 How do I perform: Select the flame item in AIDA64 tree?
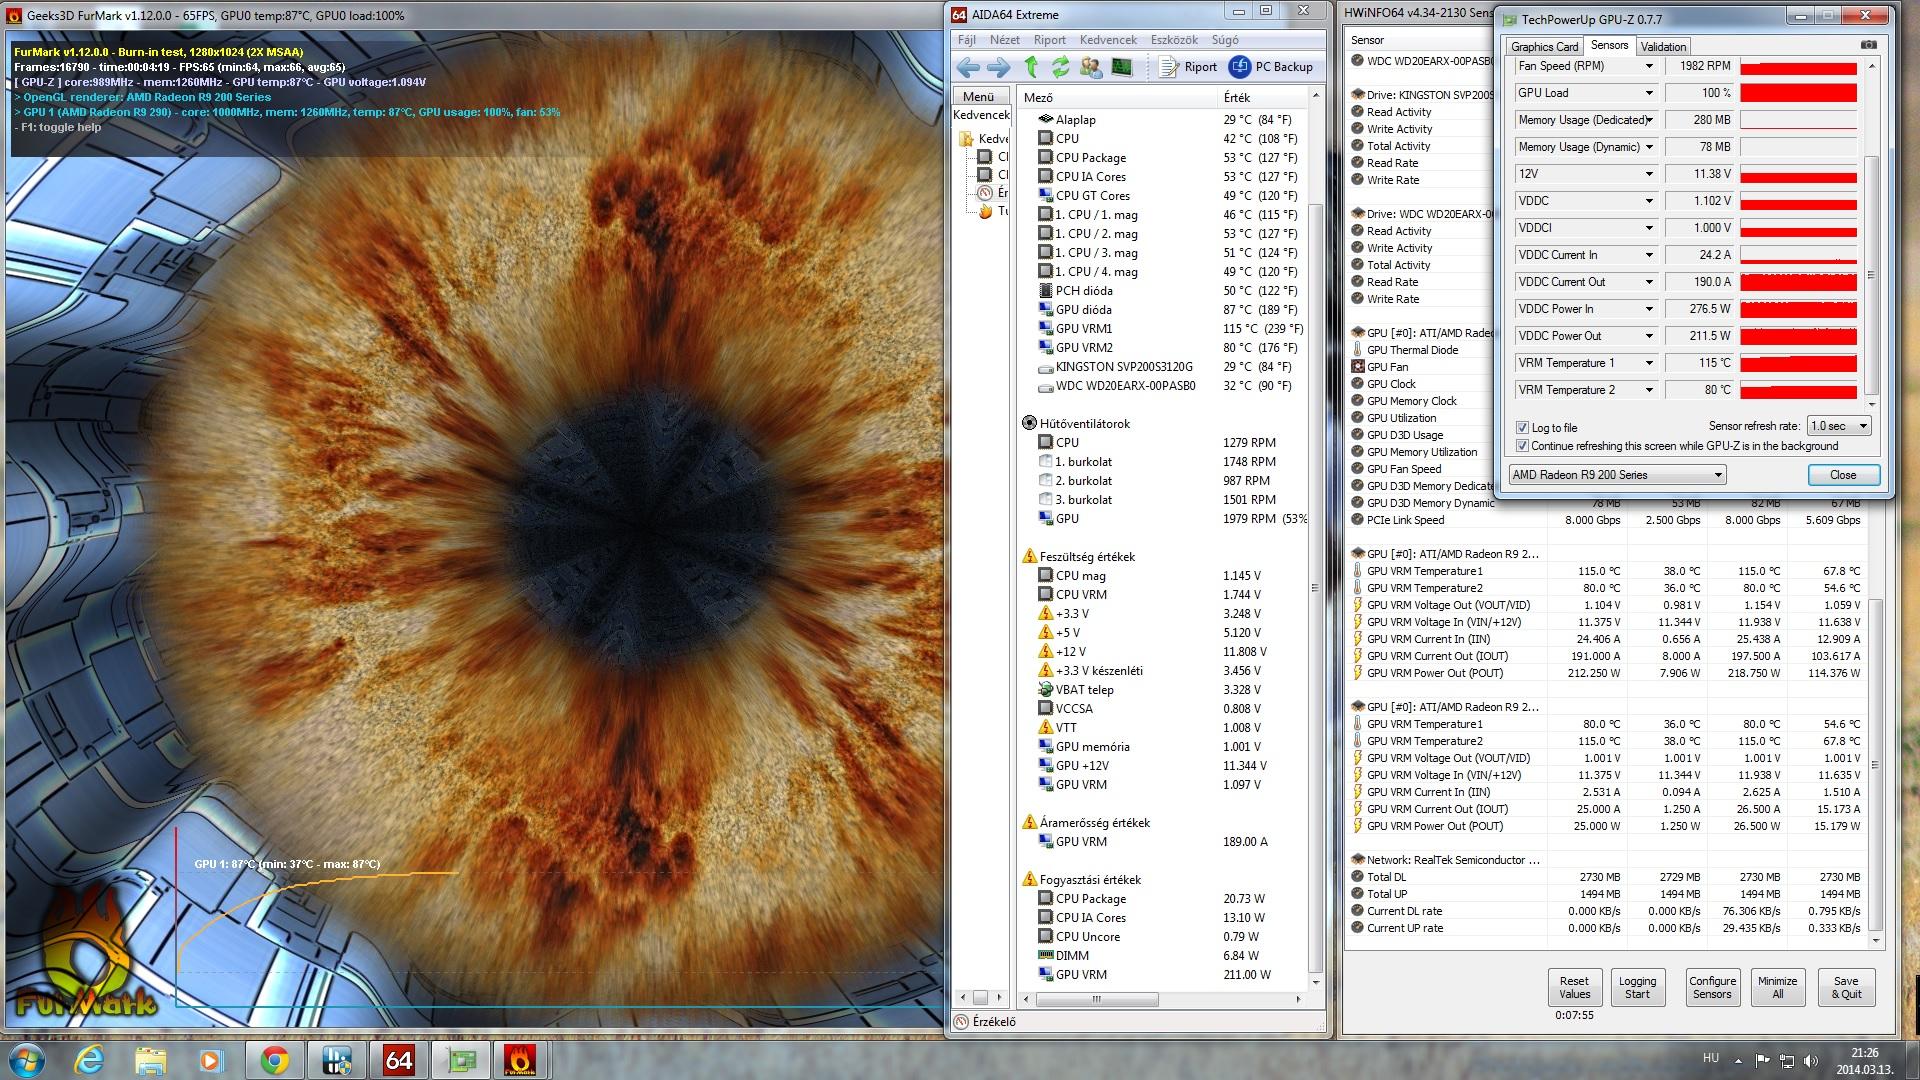pyautogui.click(x=985, y=211)
